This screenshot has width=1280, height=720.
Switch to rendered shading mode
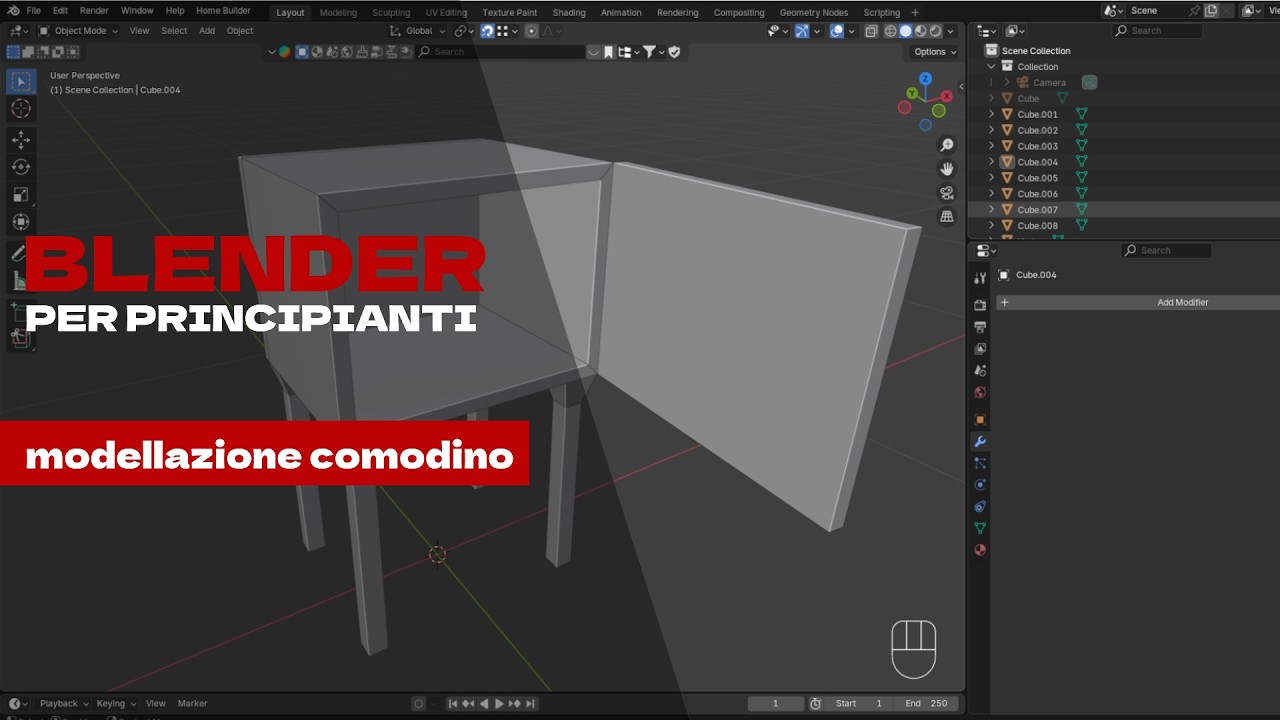pos(936,31)
